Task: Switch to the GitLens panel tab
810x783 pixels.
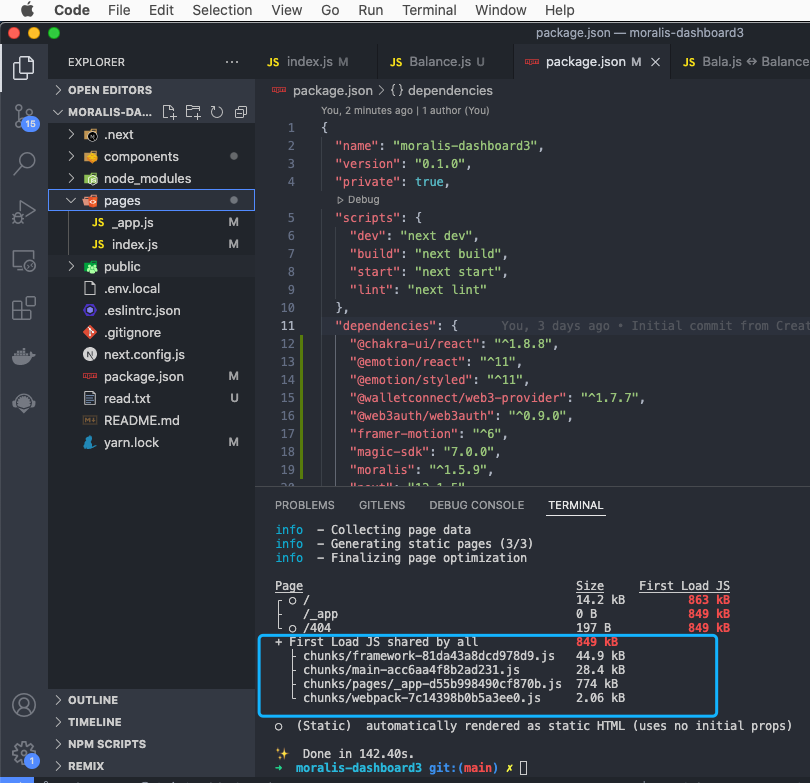Action: click(x=382, y=505)
